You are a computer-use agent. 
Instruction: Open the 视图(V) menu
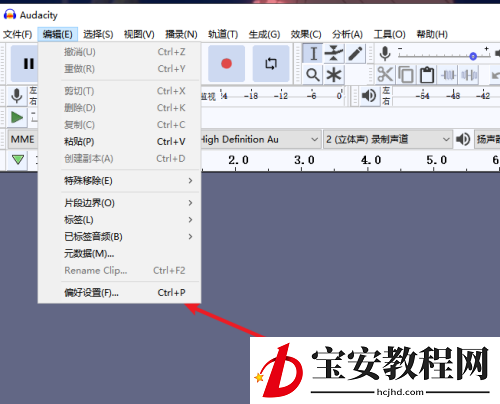139,34
